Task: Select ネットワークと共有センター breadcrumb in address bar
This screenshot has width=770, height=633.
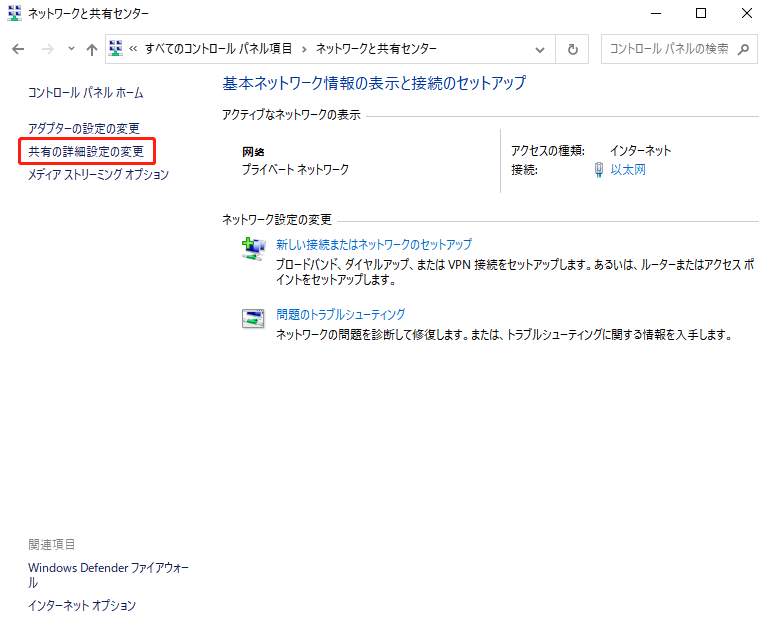Action: [x=376, y=49]
